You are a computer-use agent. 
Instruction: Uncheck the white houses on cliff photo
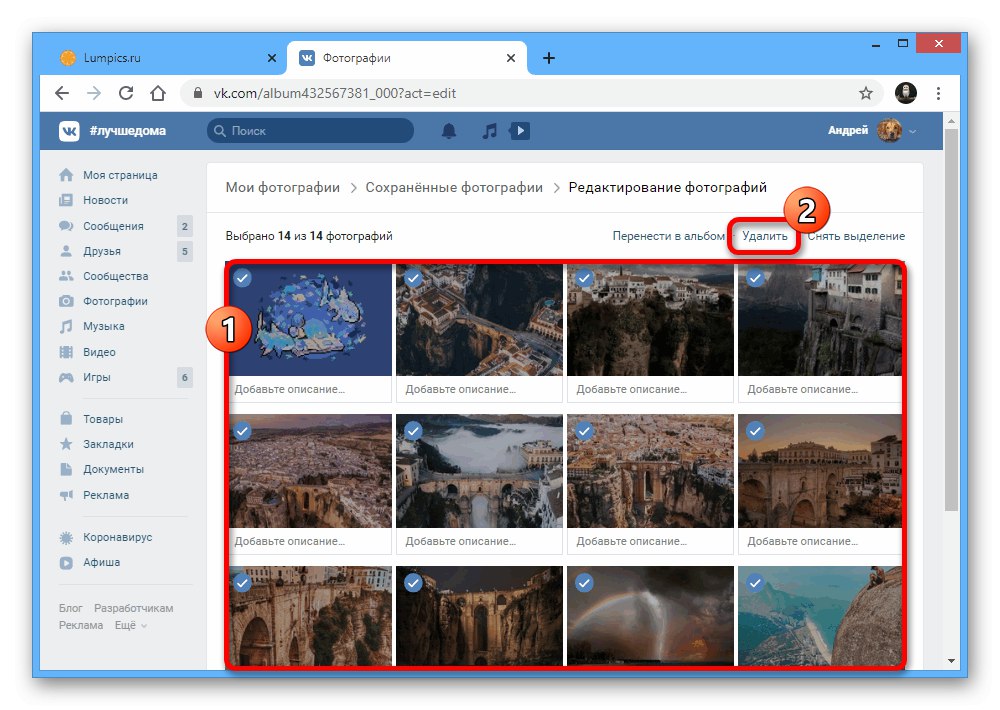[x=584, y=278]
